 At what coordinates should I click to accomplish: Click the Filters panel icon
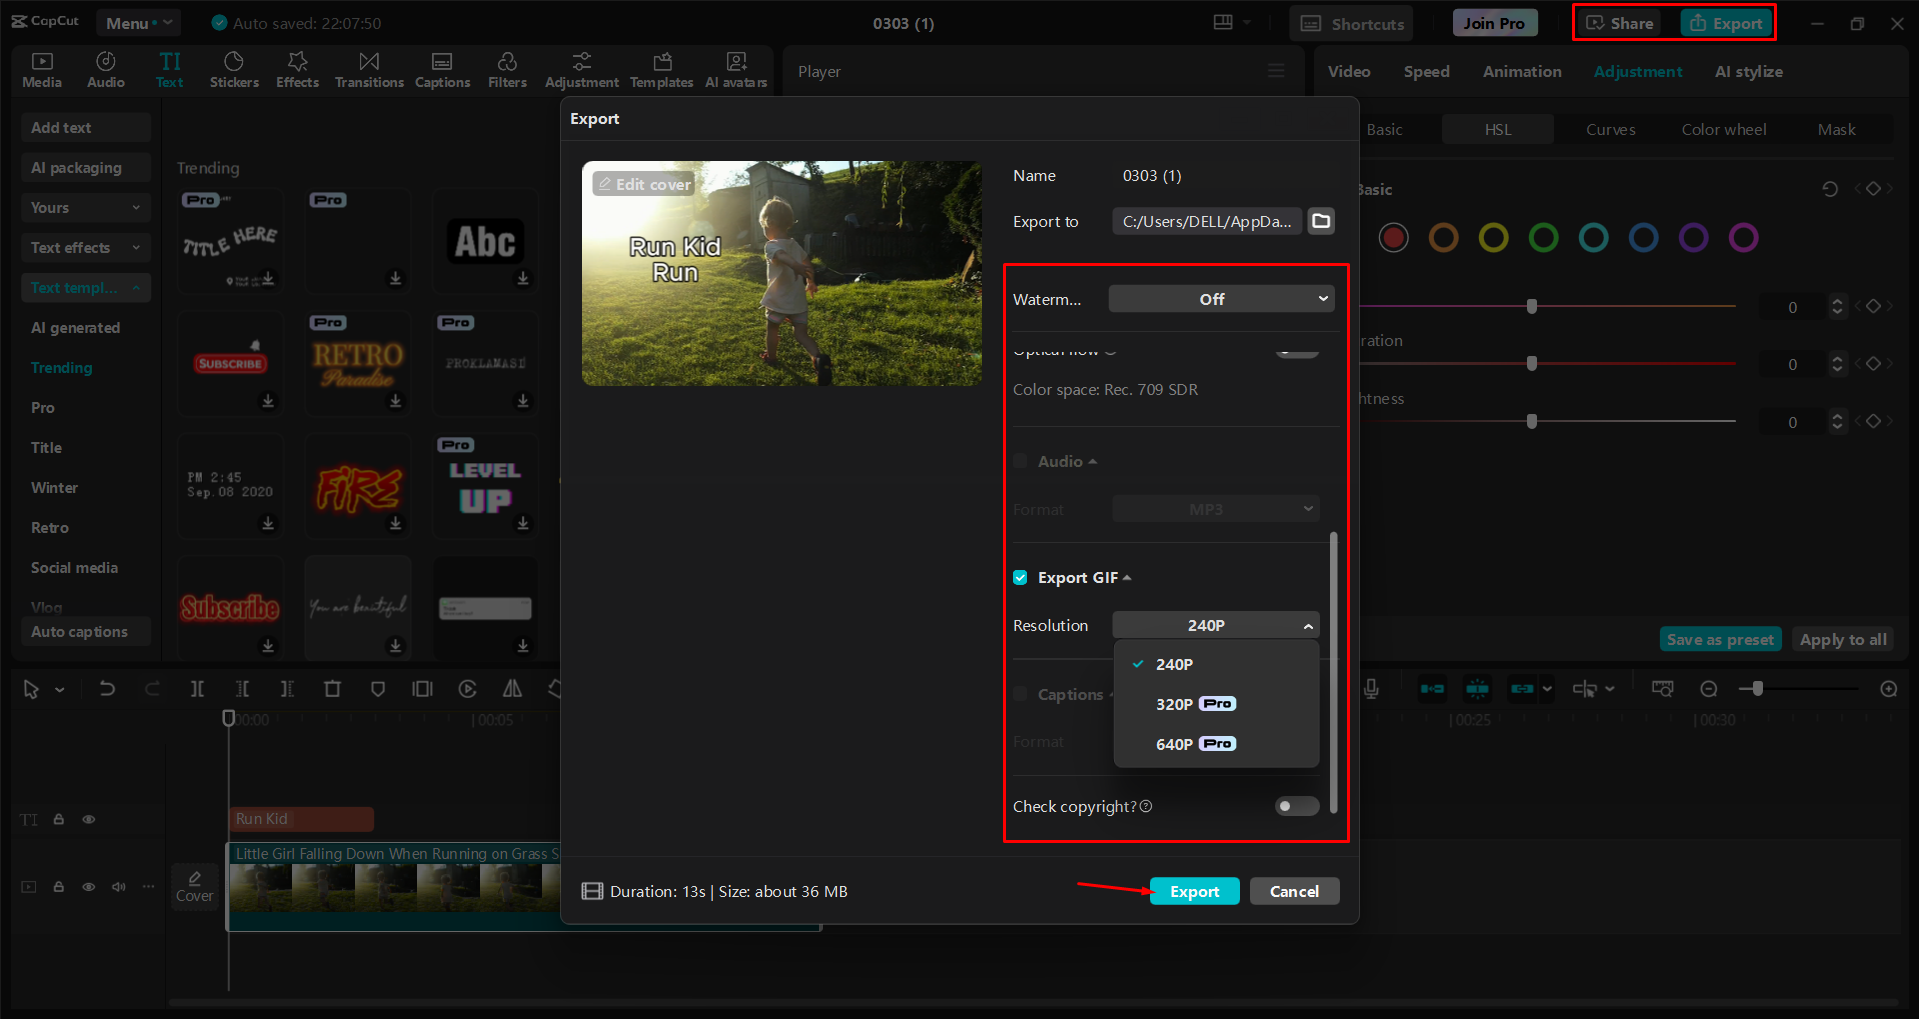[x=507, y=69]
